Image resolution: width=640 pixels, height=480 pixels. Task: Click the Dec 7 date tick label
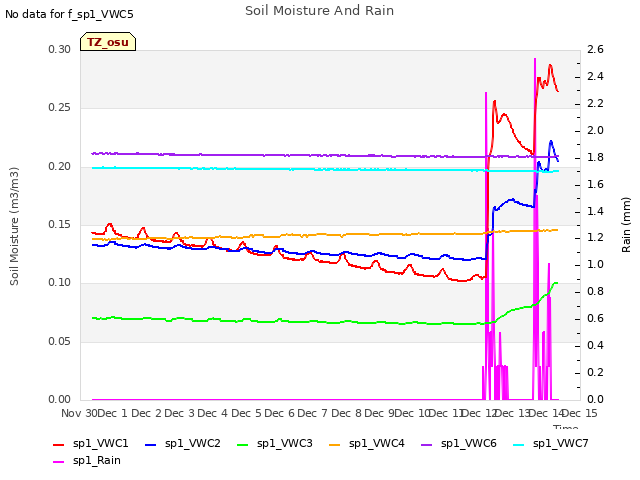tap(313, 413)
